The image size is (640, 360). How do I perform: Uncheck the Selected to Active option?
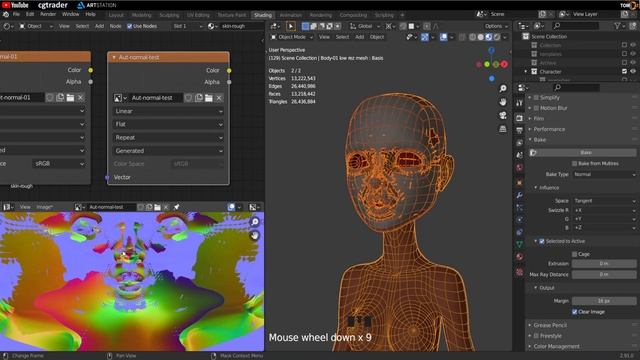pos(542,241)
